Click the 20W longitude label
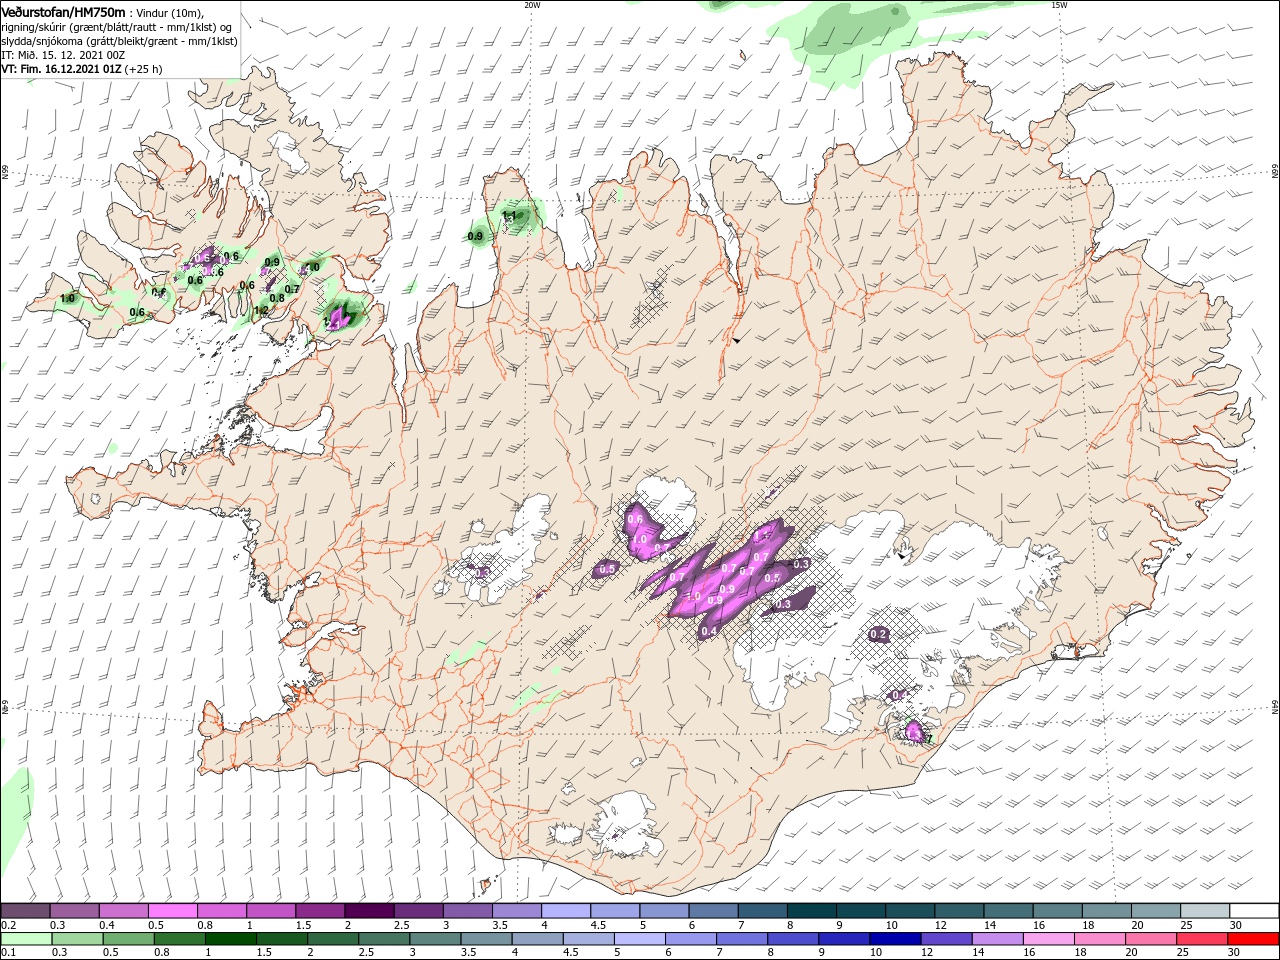 (x=532, y=5)
